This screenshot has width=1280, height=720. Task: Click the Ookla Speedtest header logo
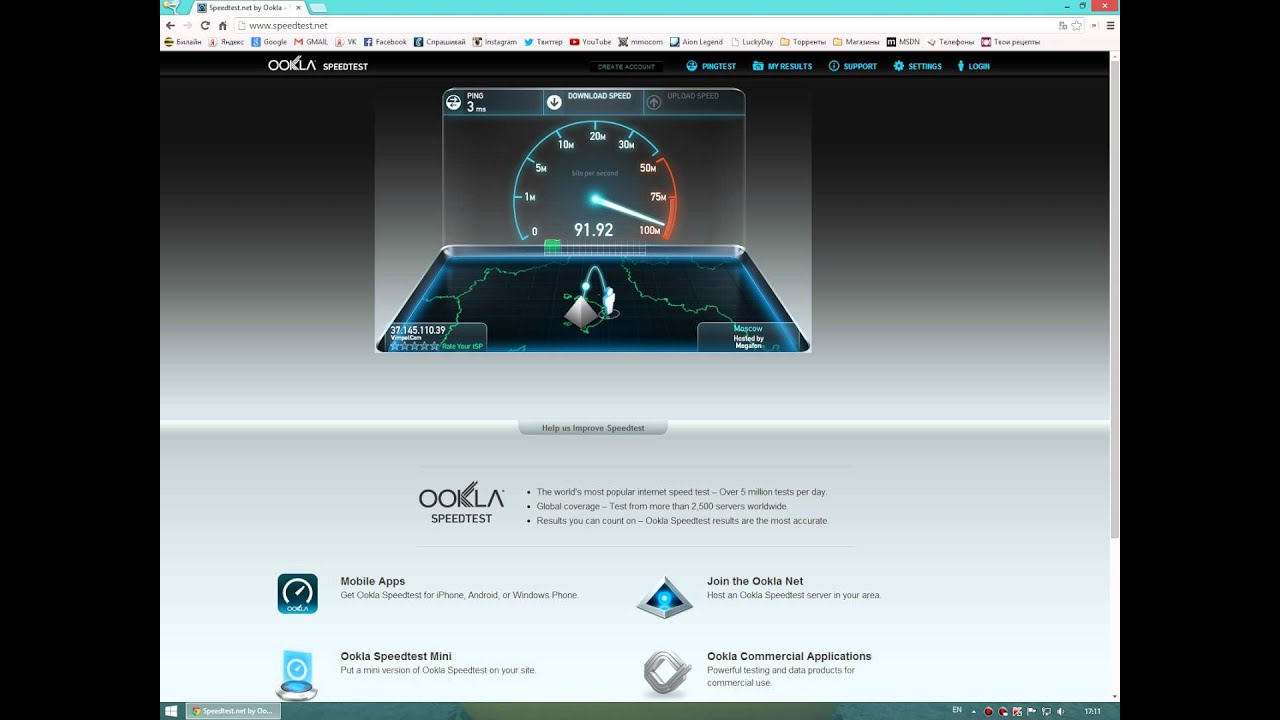point(318,65)
